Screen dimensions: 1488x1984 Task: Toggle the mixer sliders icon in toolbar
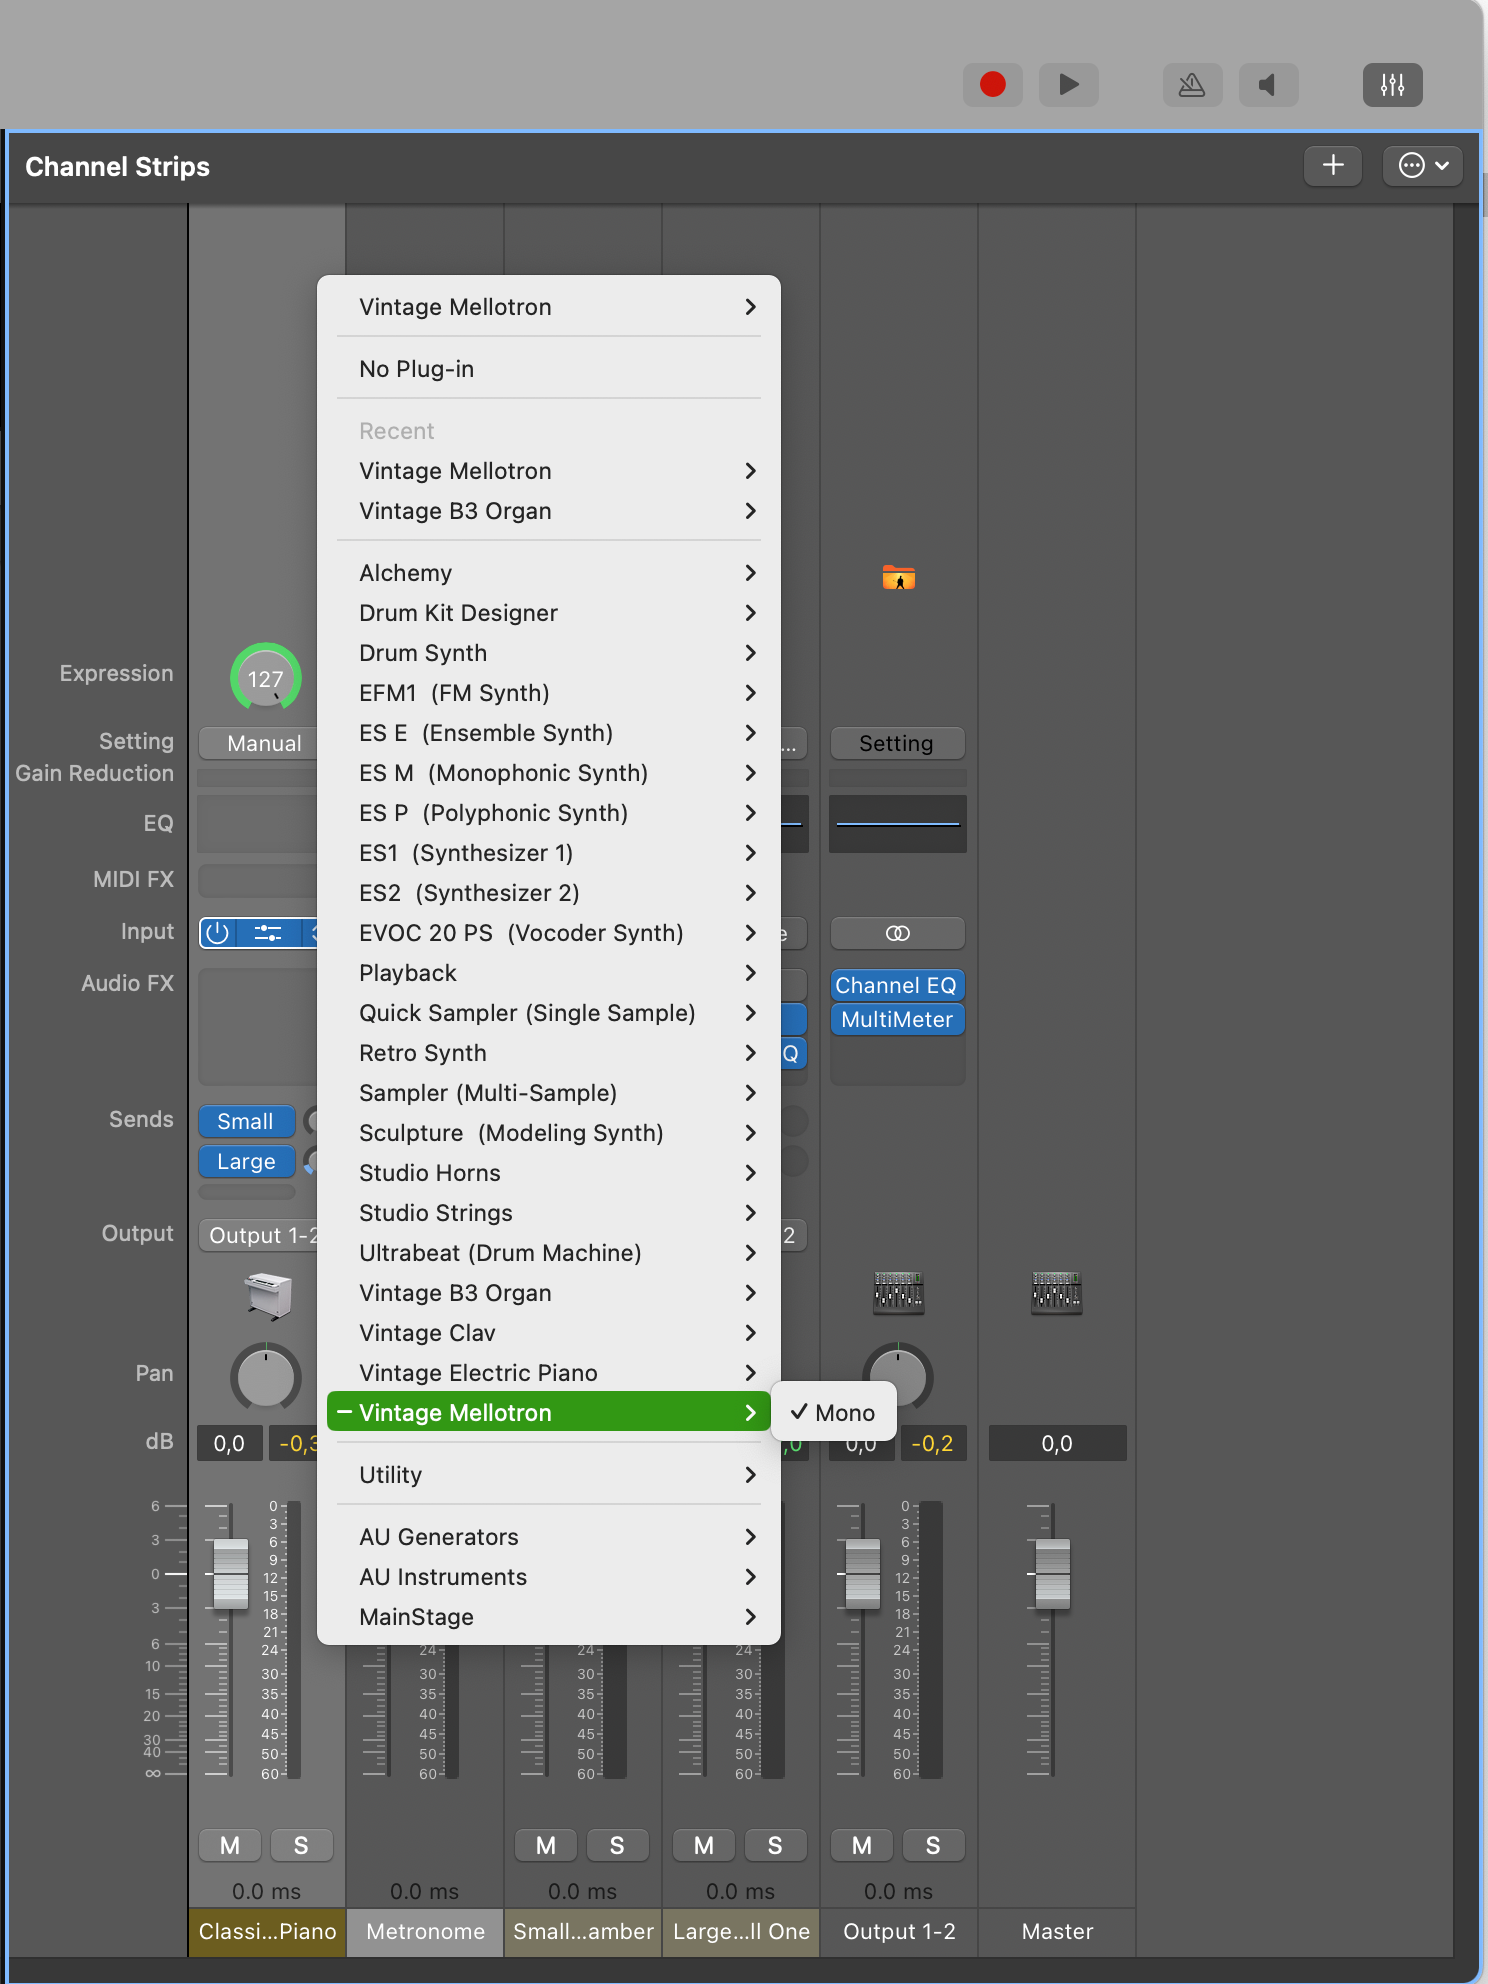click(x=1392, y=85)
